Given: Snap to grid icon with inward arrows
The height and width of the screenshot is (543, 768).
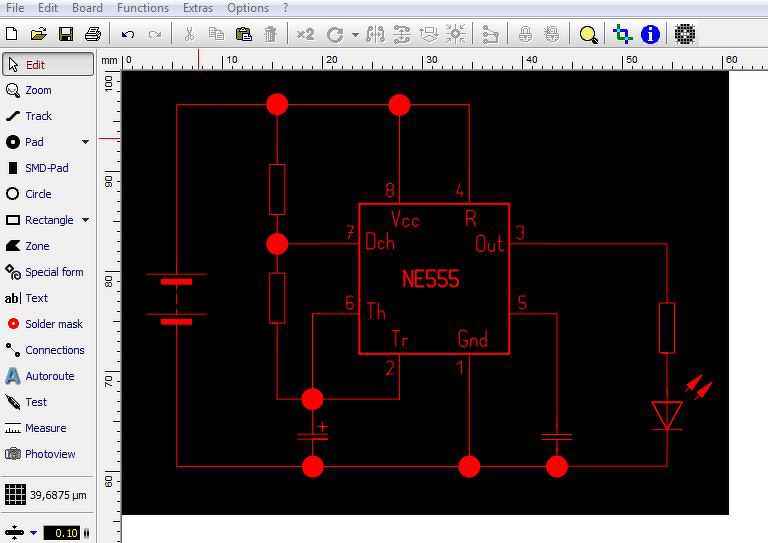Looking at the screenshot, I should pos(456,34).
